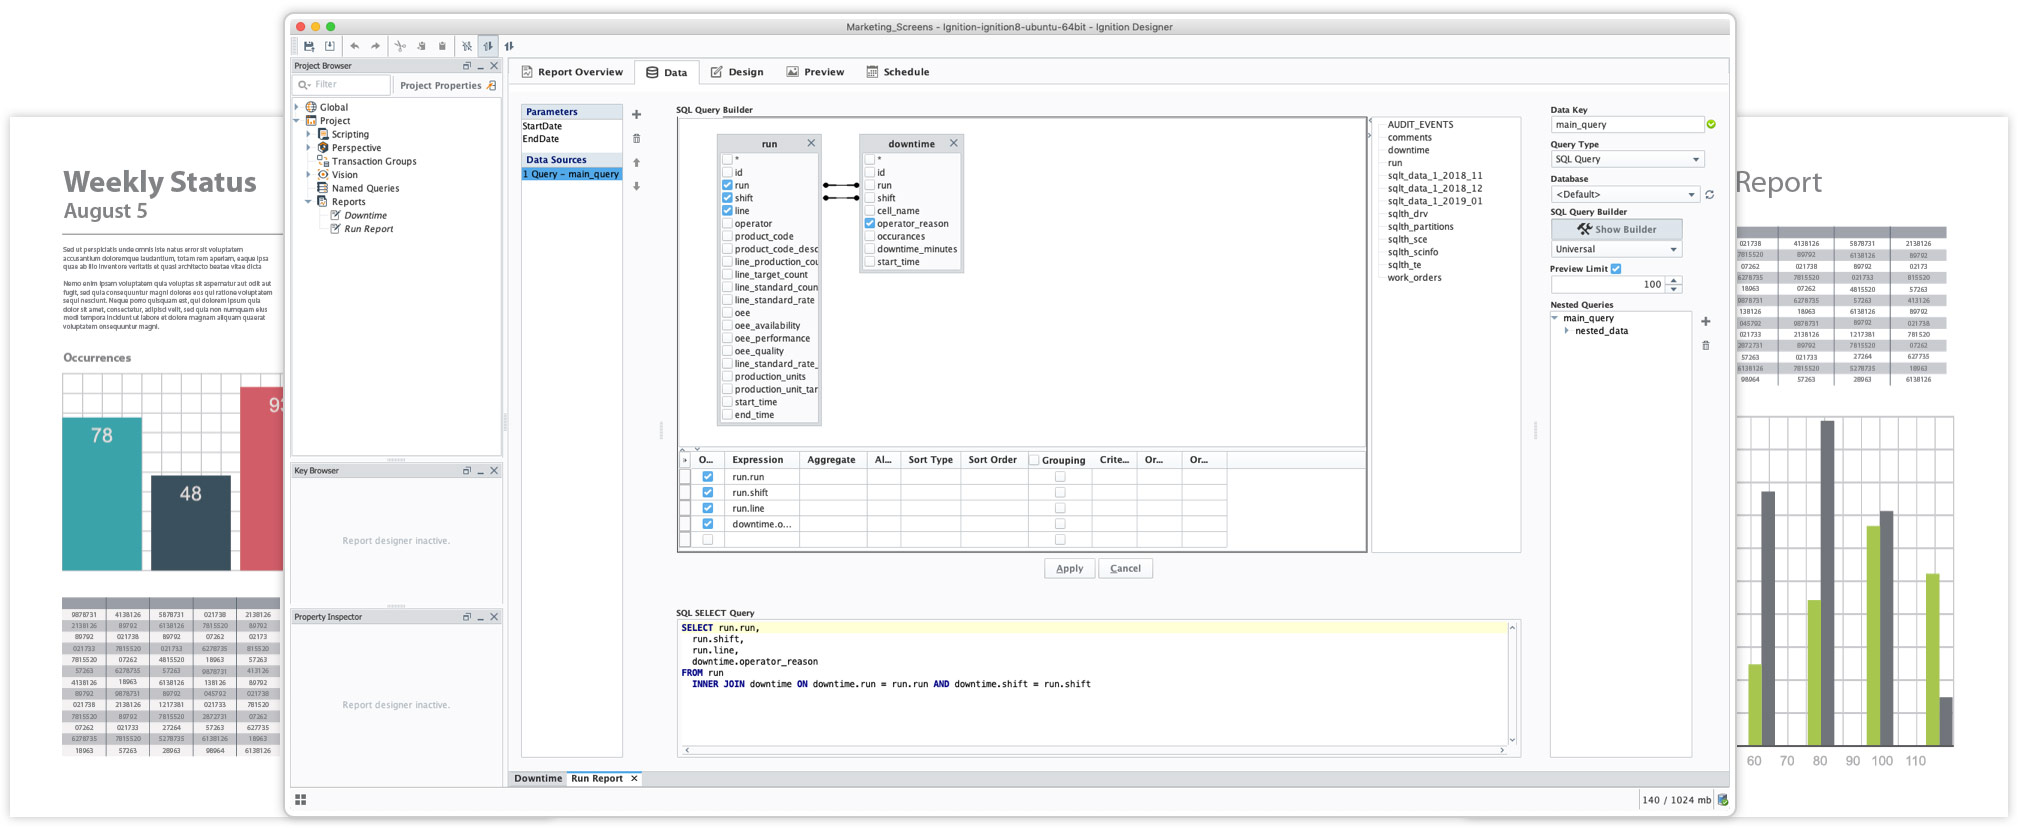Click the SQL query horizontal scrollbar
This screenshot has width=2018, height=828.
pos(1094,750)
